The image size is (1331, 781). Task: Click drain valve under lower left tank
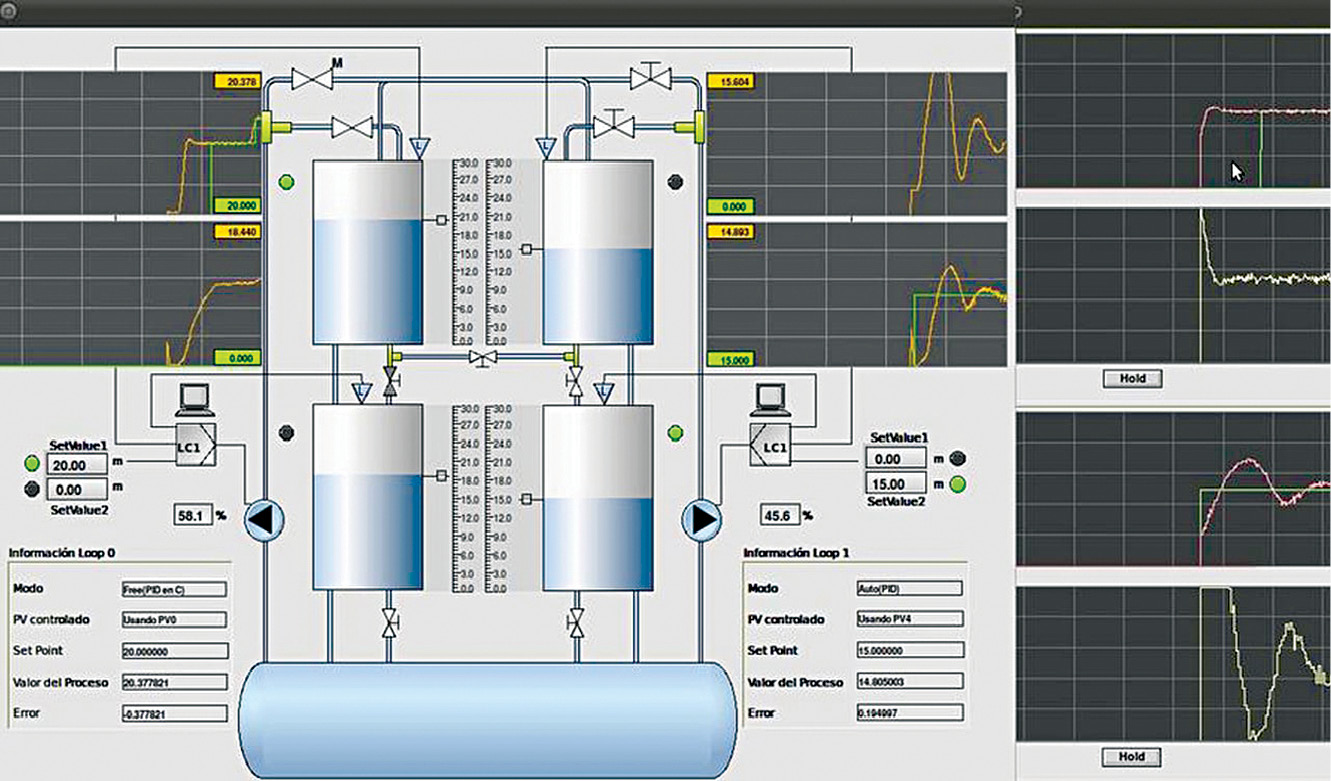coord(389,623)
